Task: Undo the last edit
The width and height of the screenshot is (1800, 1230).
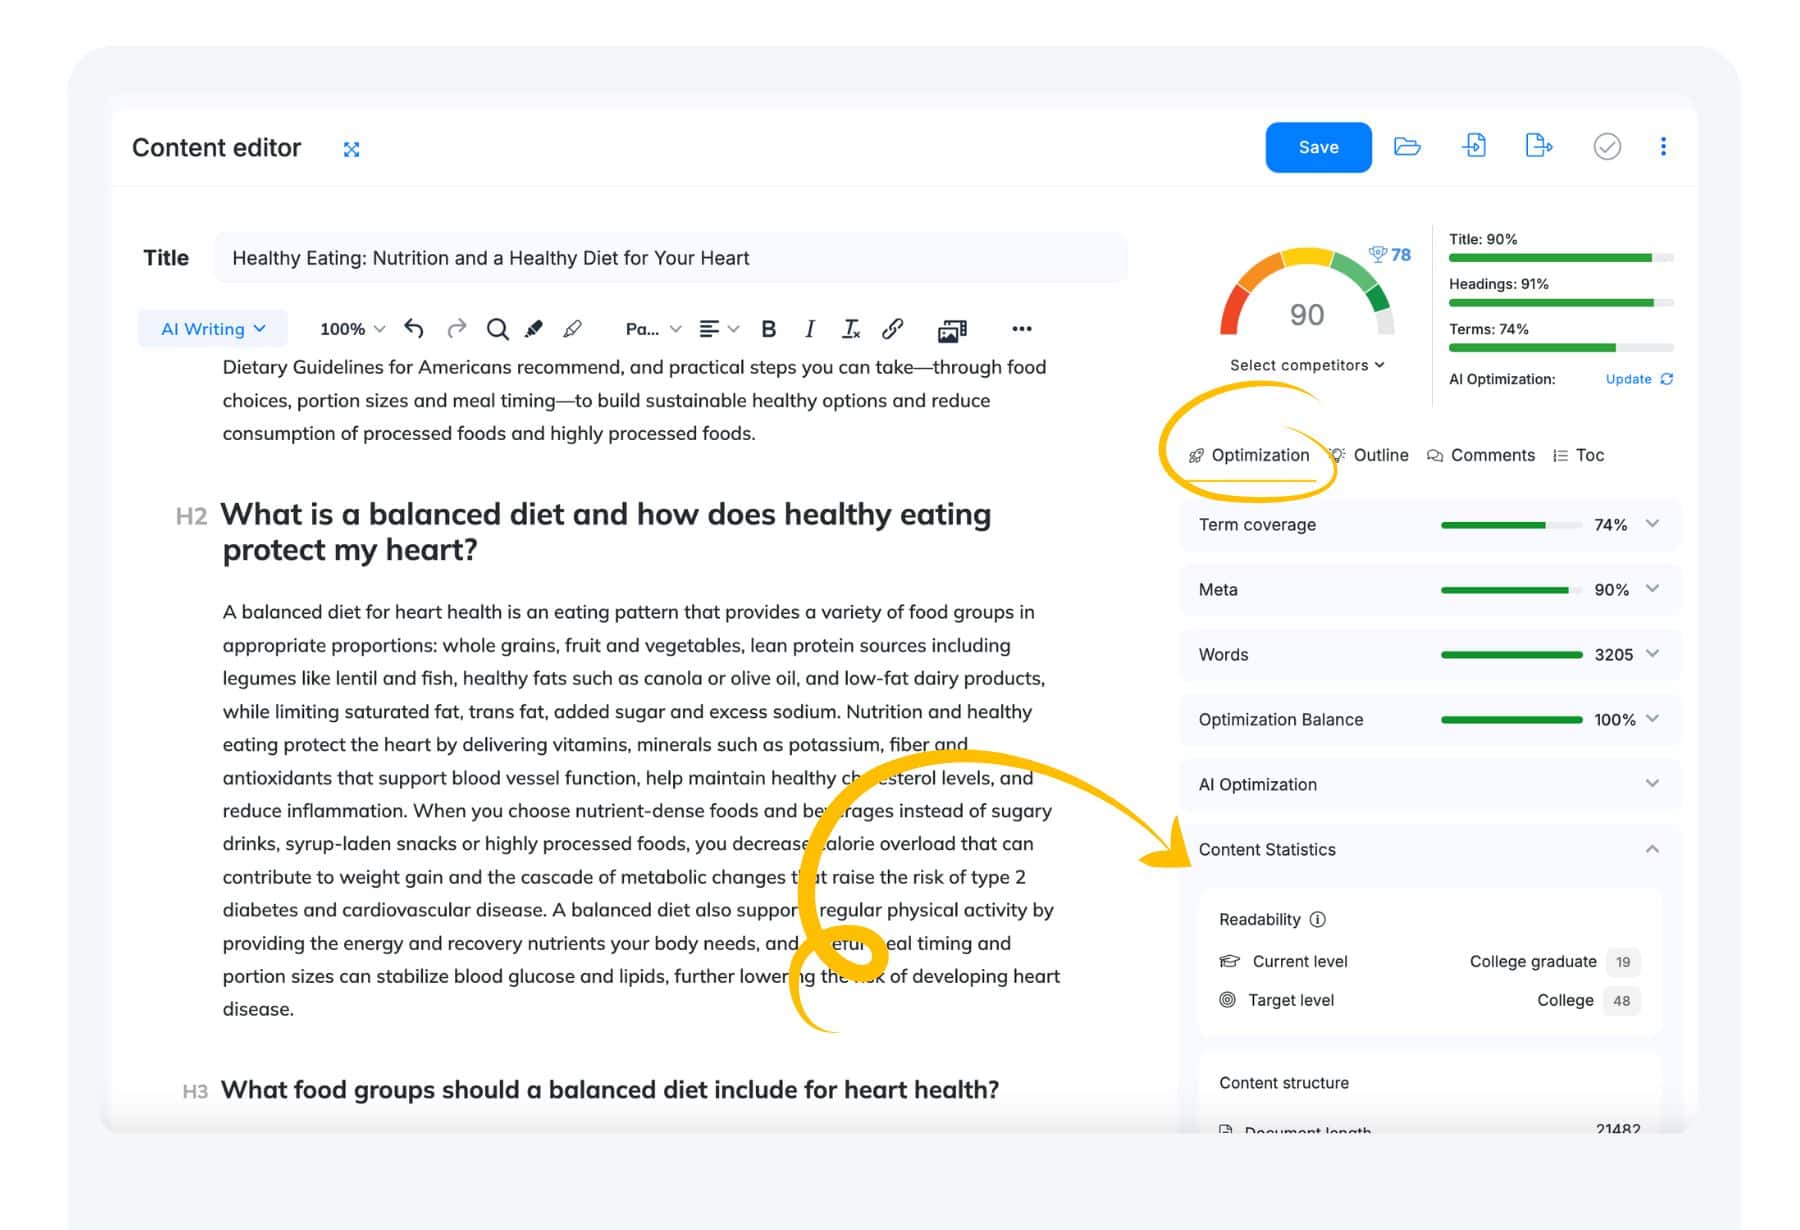Action: pyautogui.click(x=414, y=328)
